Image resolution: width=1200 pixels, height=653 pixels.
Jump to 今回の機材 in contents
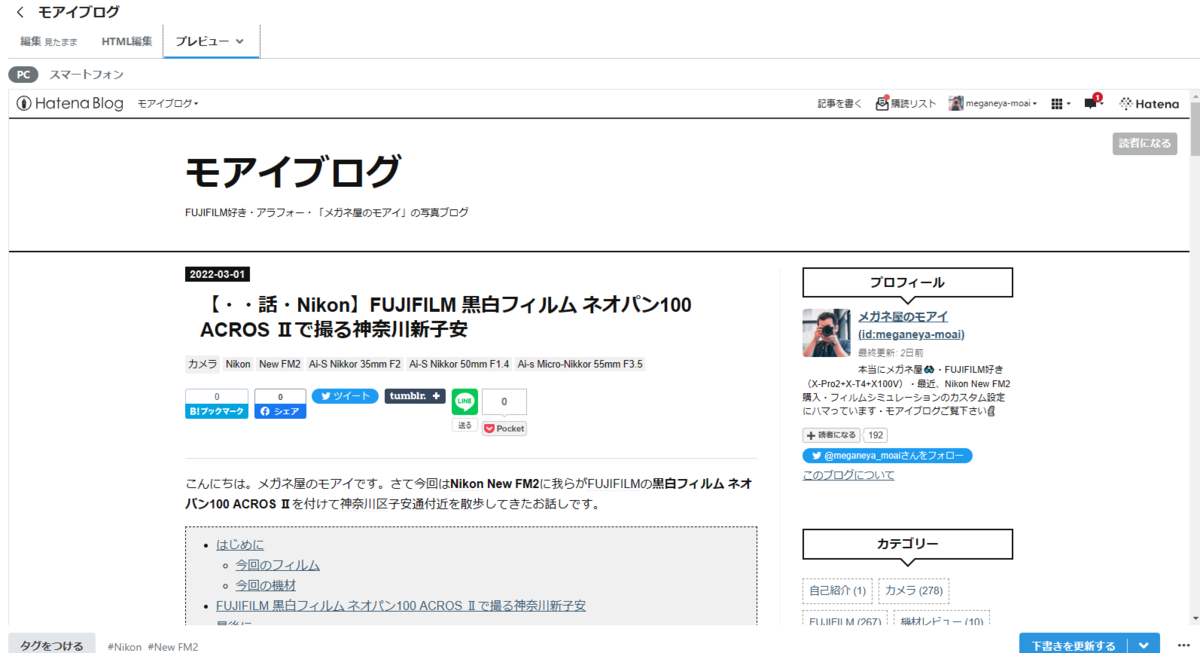pyautogui.click(x=265, y=585)
